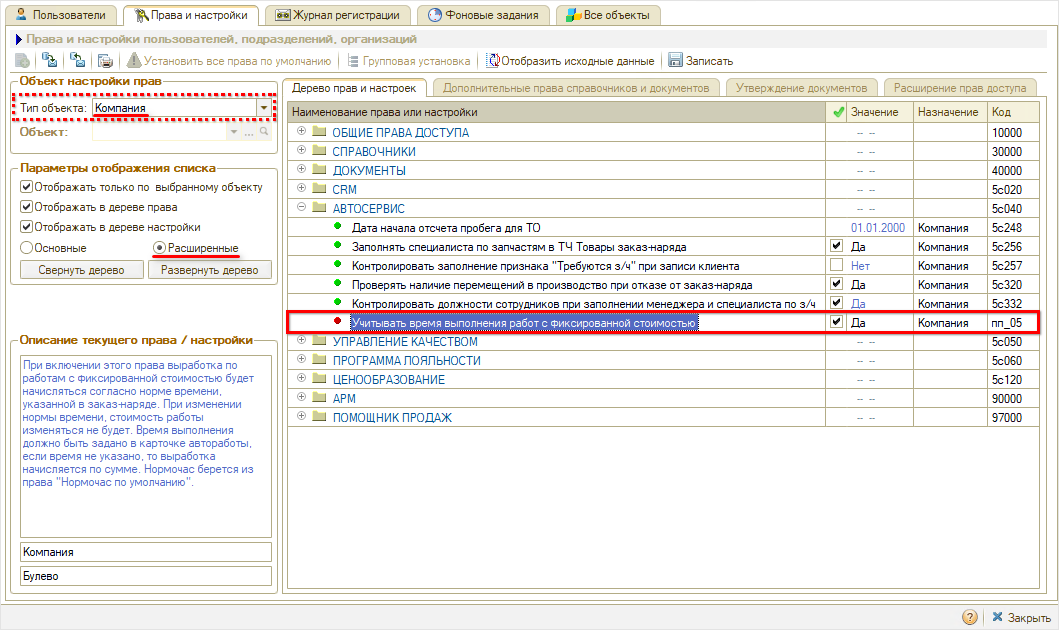Screen dimensions: 1059x630
Task: Click the printer icon in toolbar
Action: click(x=105, y=61)
